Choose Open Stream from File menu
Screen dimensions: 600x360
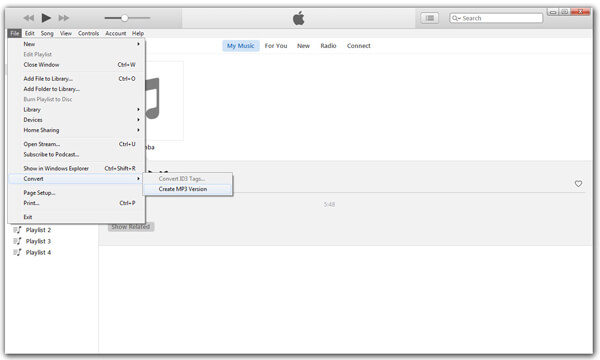pos(77,144)
